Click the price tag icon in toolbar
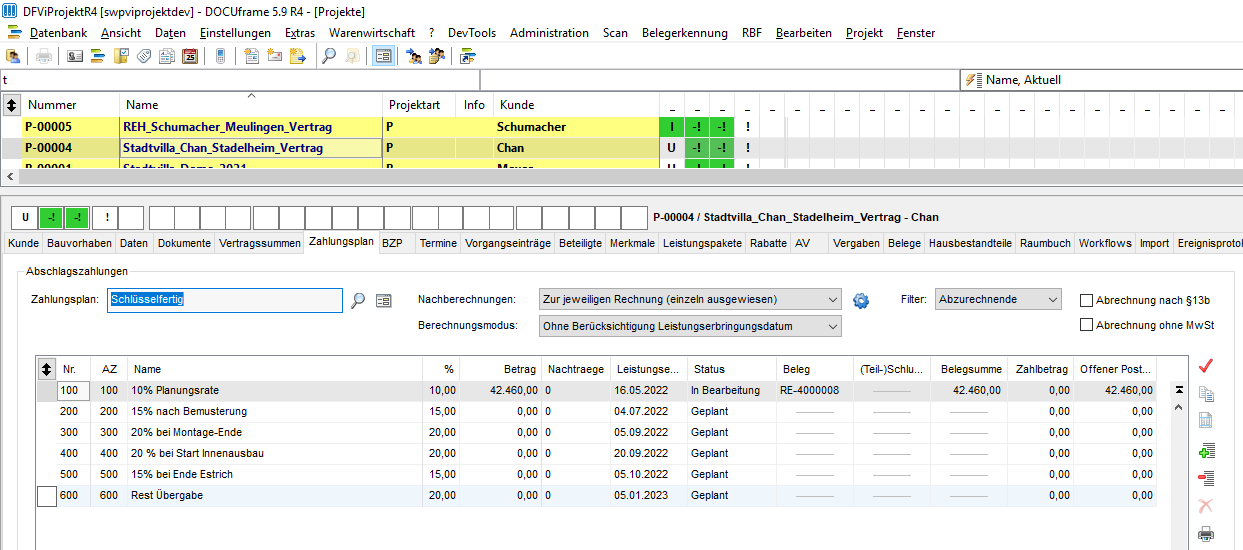Viewport: 1243px width, 550px height. click(144, 56)
